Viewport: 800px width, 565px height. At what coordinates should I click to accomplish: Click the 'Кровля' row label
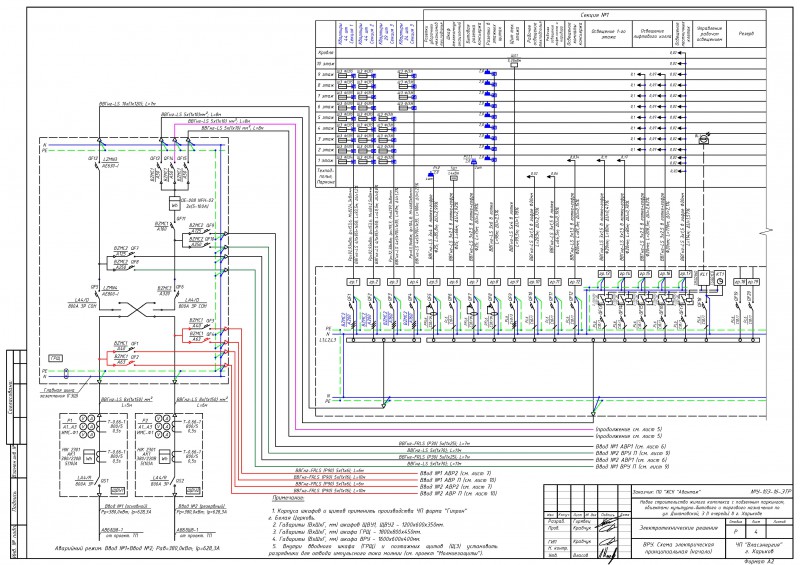[x=326, y=53]
